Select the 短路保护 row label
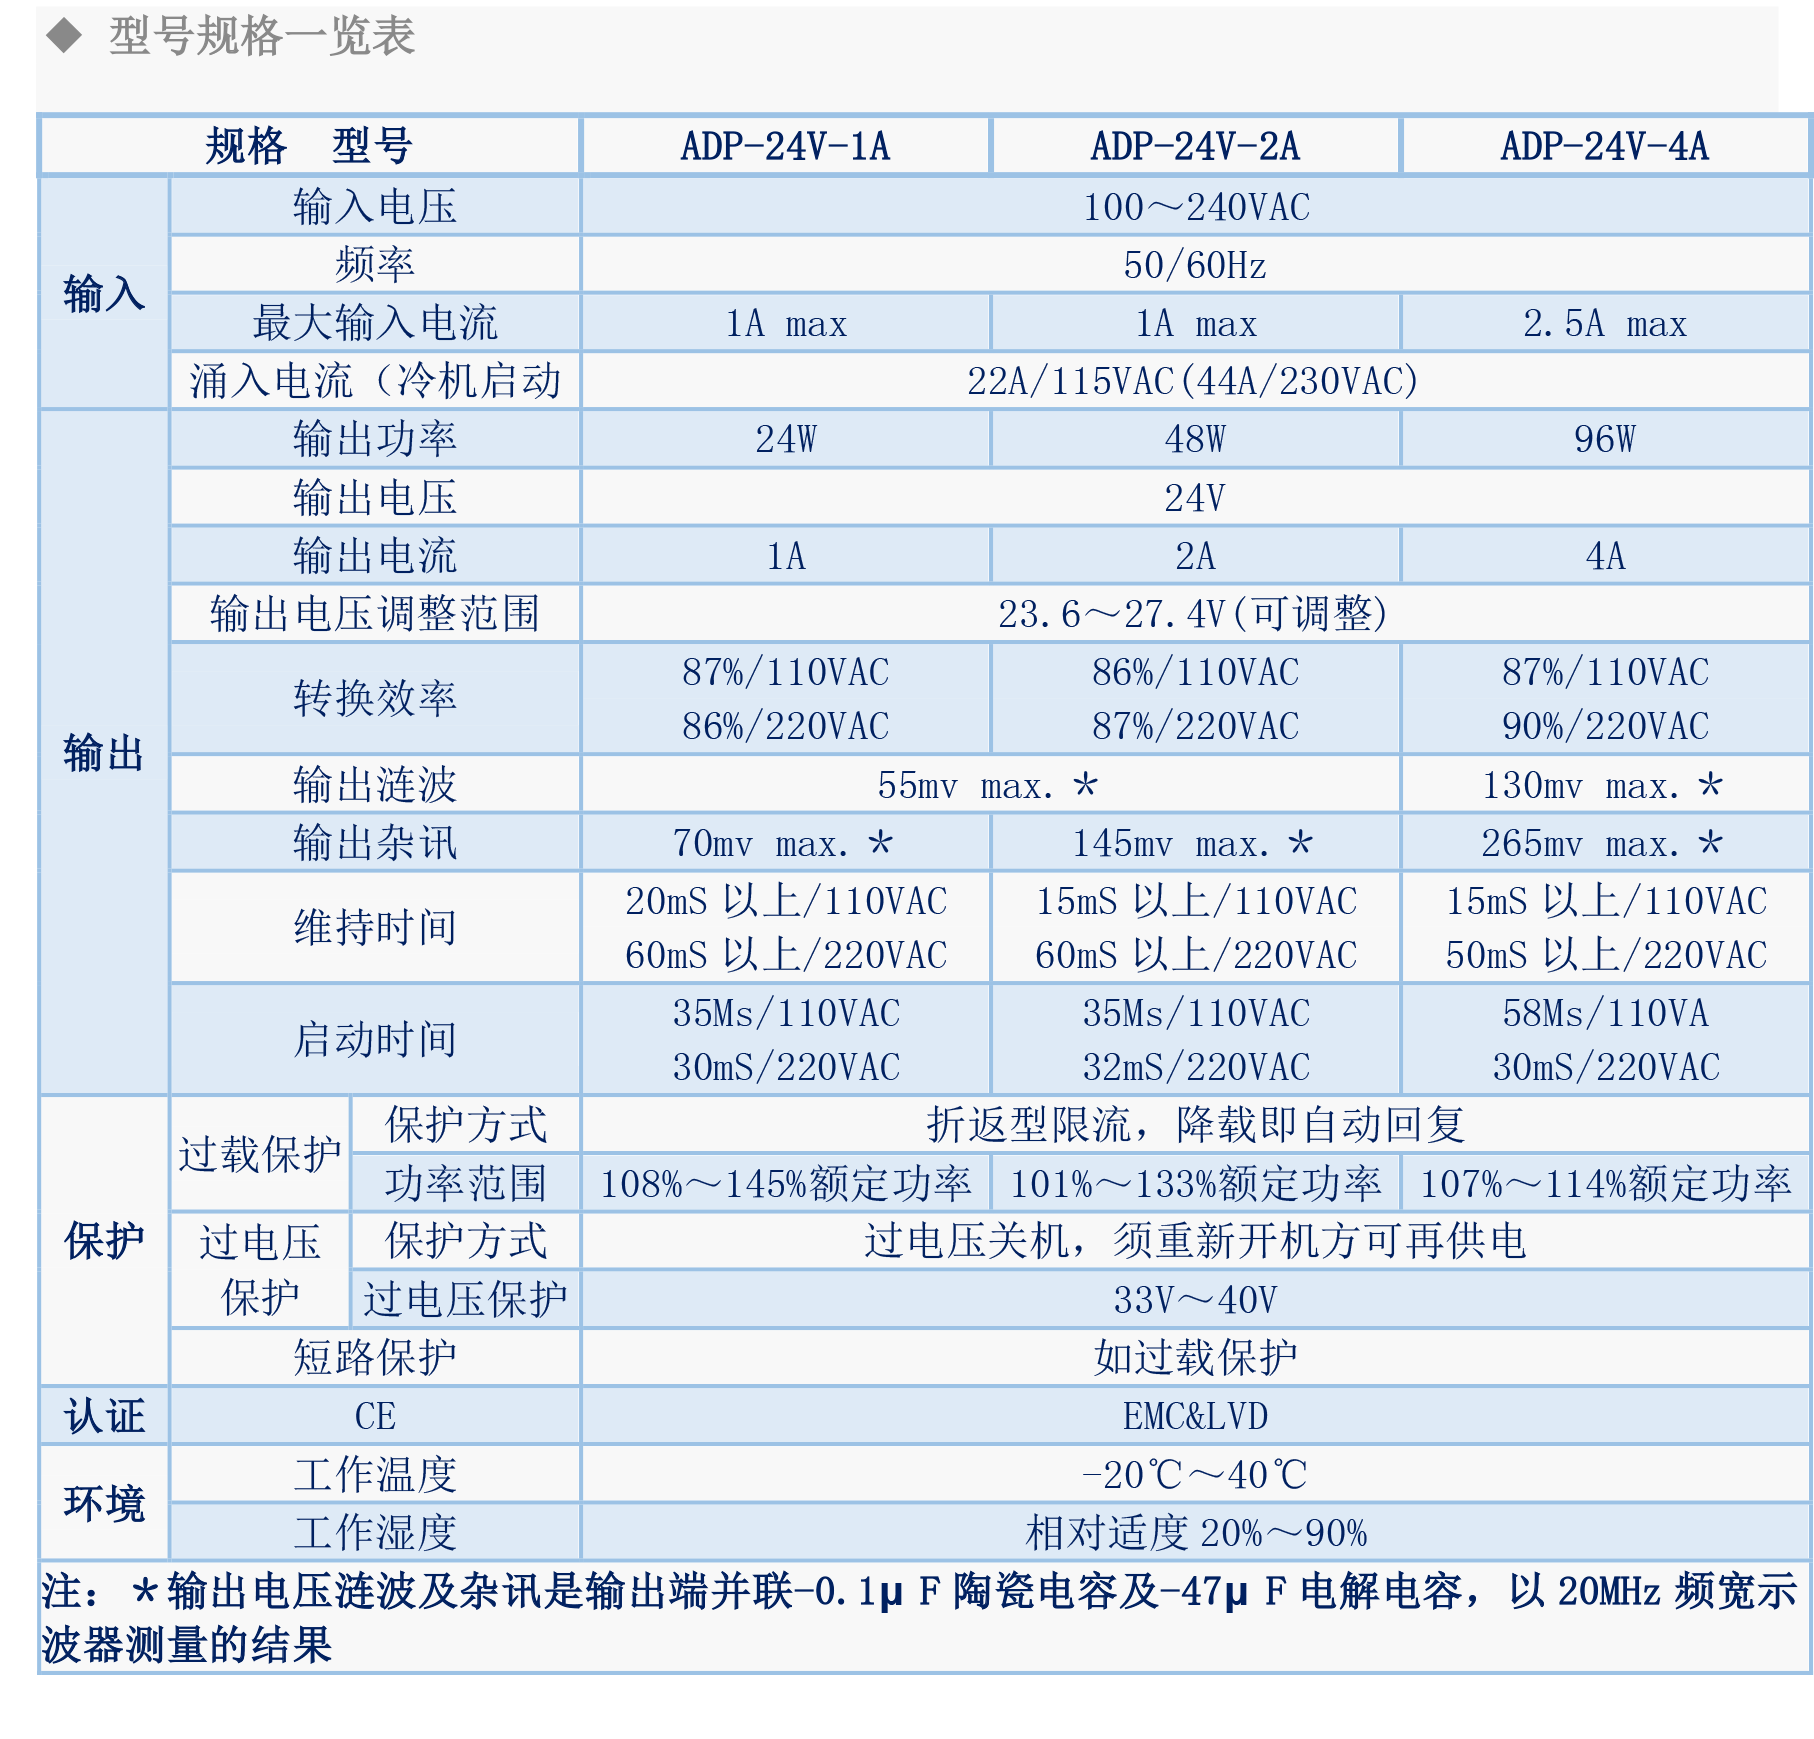This screenshot has width=1814, height=1739. [x=375, y=1357]
